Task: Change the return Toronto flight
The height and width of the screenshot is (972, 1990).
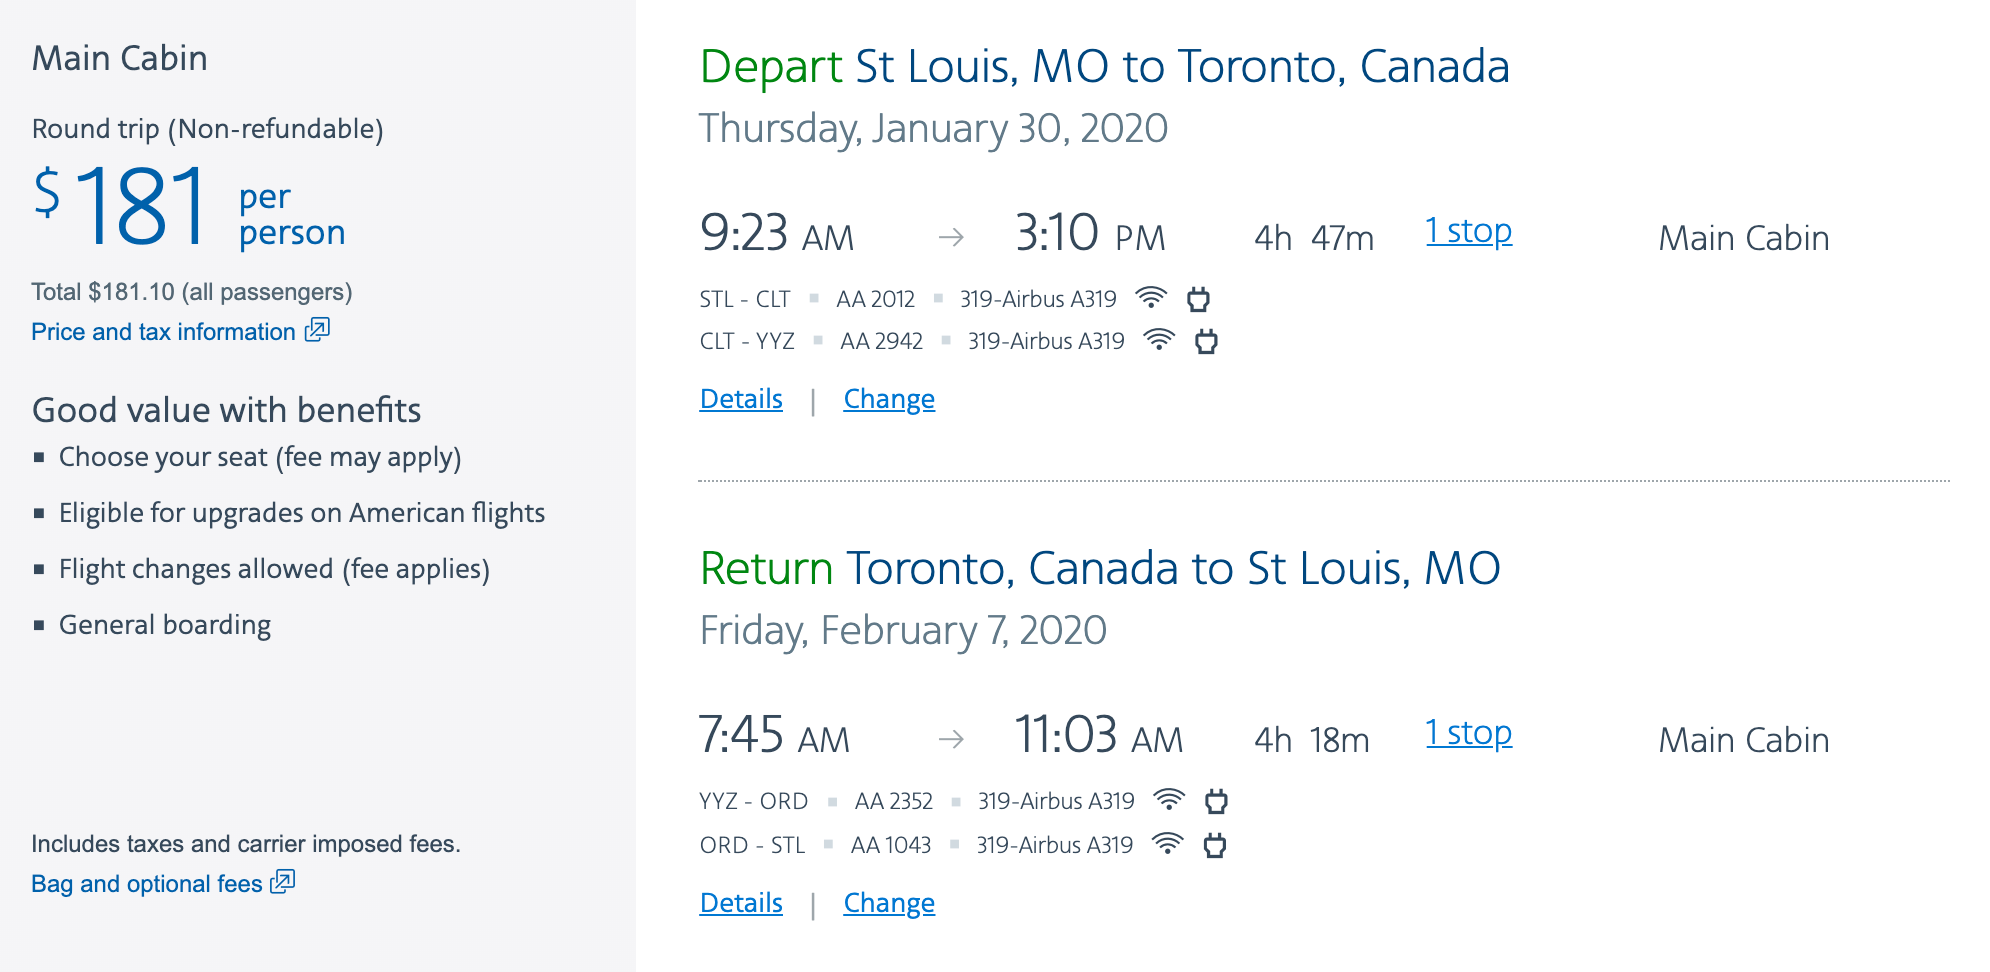Action: 889,903
